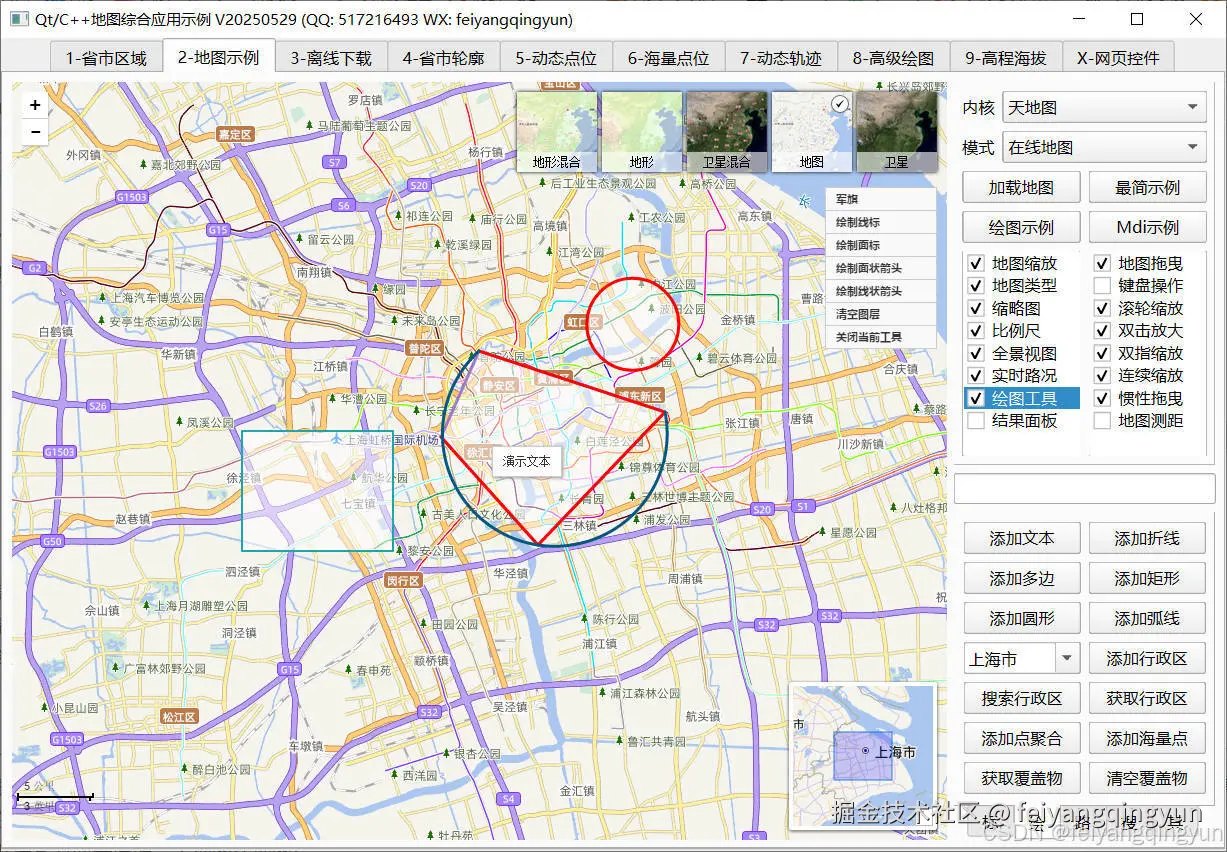Image resolution: width=1227 pixels, height=852 pixels.
Task: Click the checkmark badge on the 地图 layer
Action: point(838,102)
